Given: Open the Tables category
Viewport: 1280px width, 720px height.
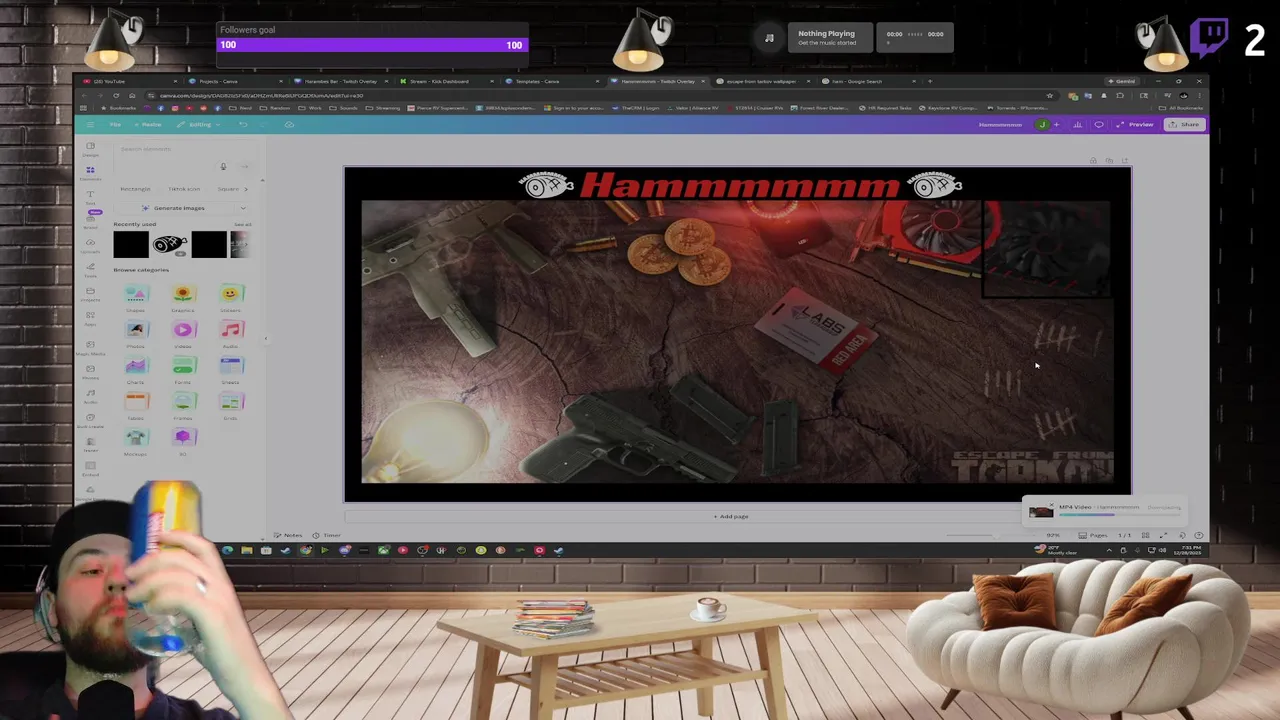Looking at the screenshot, I should [x=136, y=404].
